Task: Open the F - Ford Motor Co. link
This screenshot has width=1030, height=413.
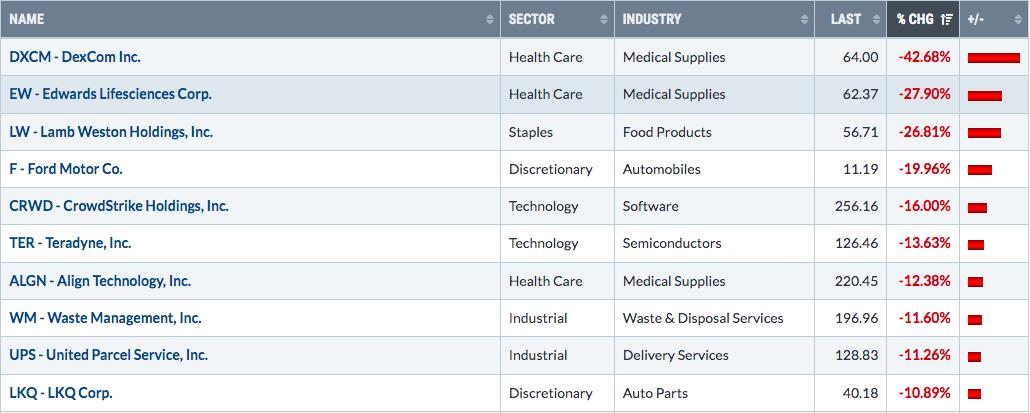Action: (x=66, y=169)
